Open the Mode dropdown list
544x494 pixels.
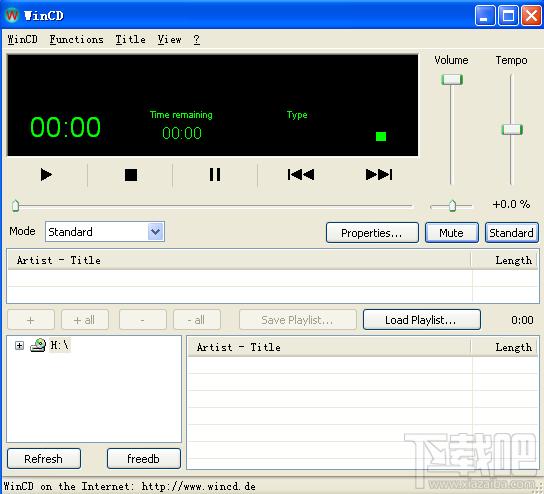tap(155, 231)
